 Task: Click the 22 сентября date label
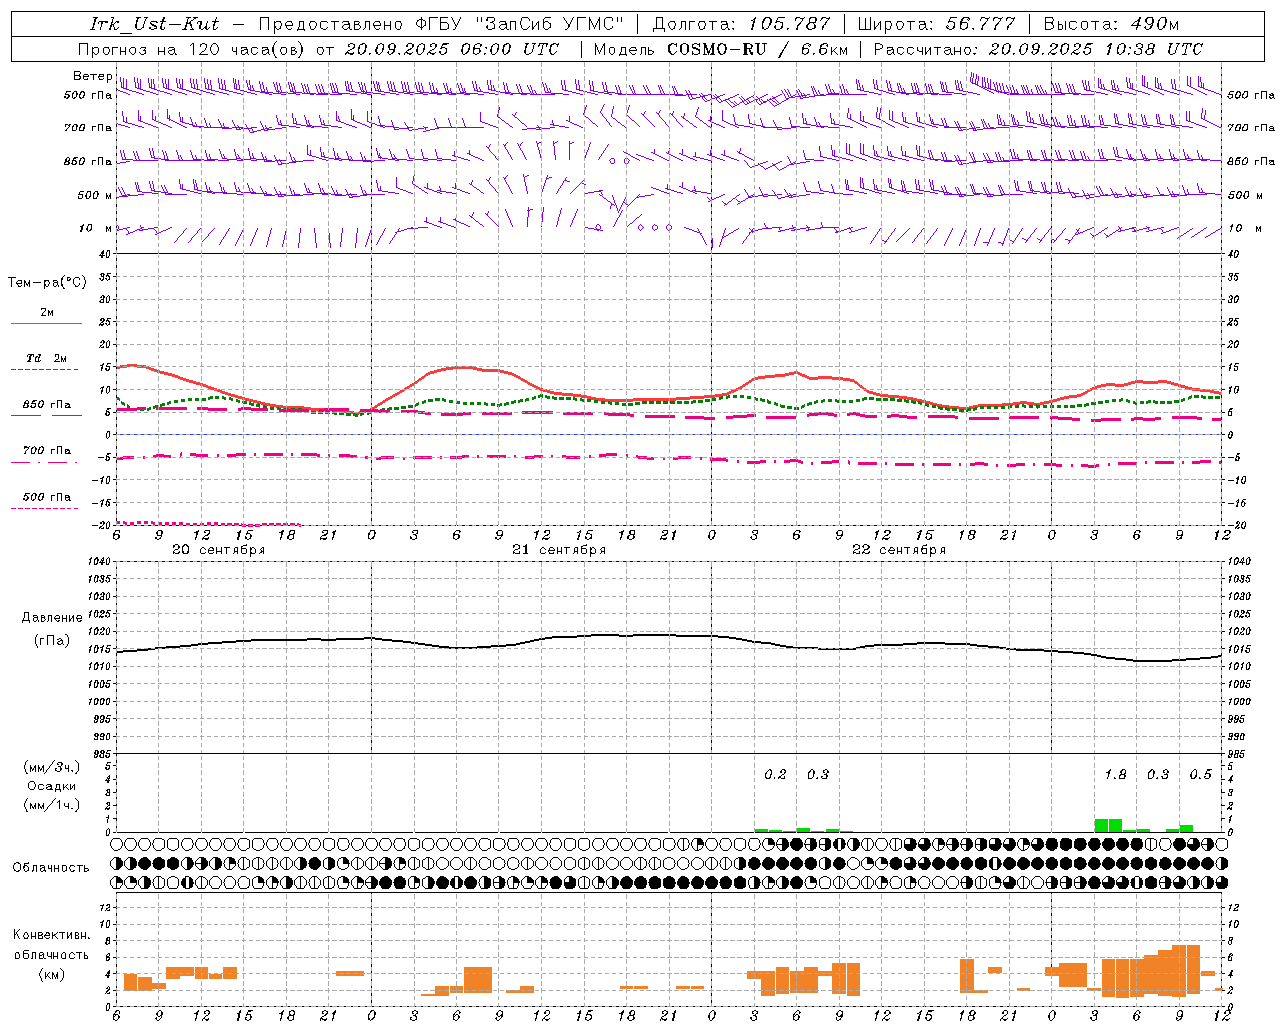coord(899,550)
